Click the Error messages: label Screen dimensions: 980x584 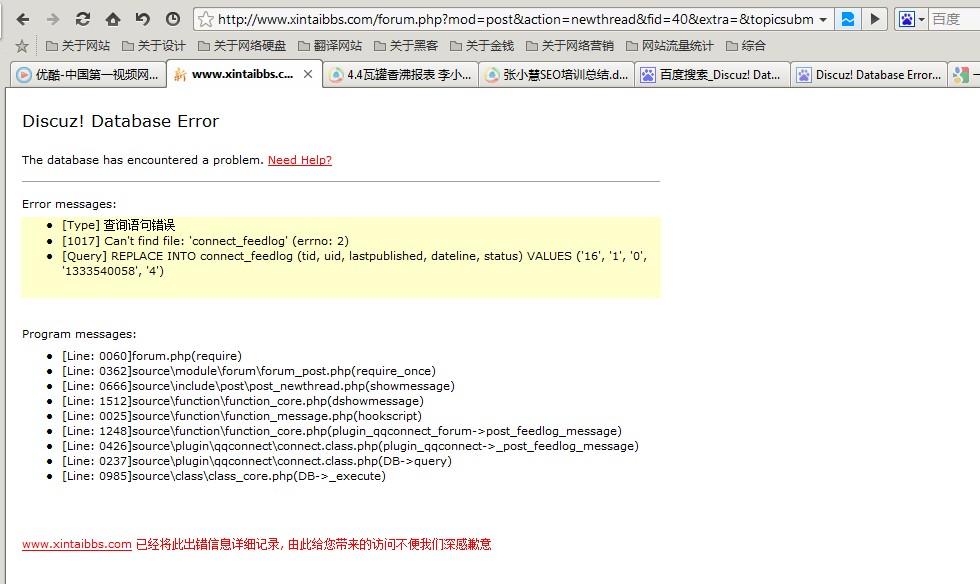point(69,204)
